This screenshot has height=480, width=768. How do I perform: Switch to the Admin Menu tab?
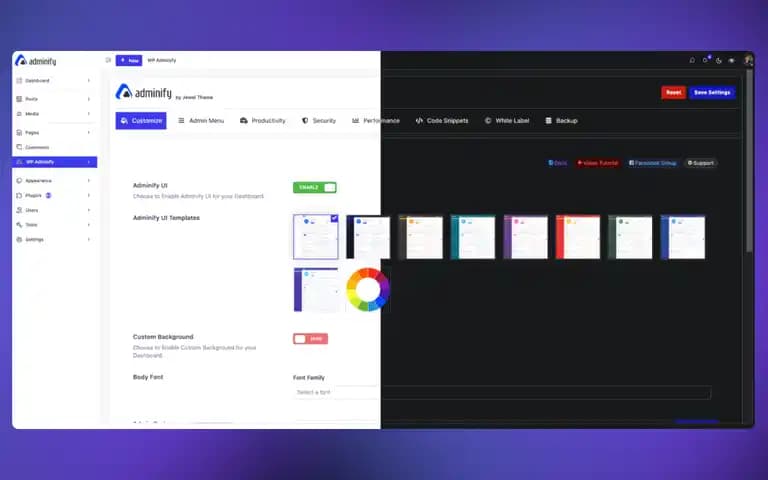(x=201, y=120)
